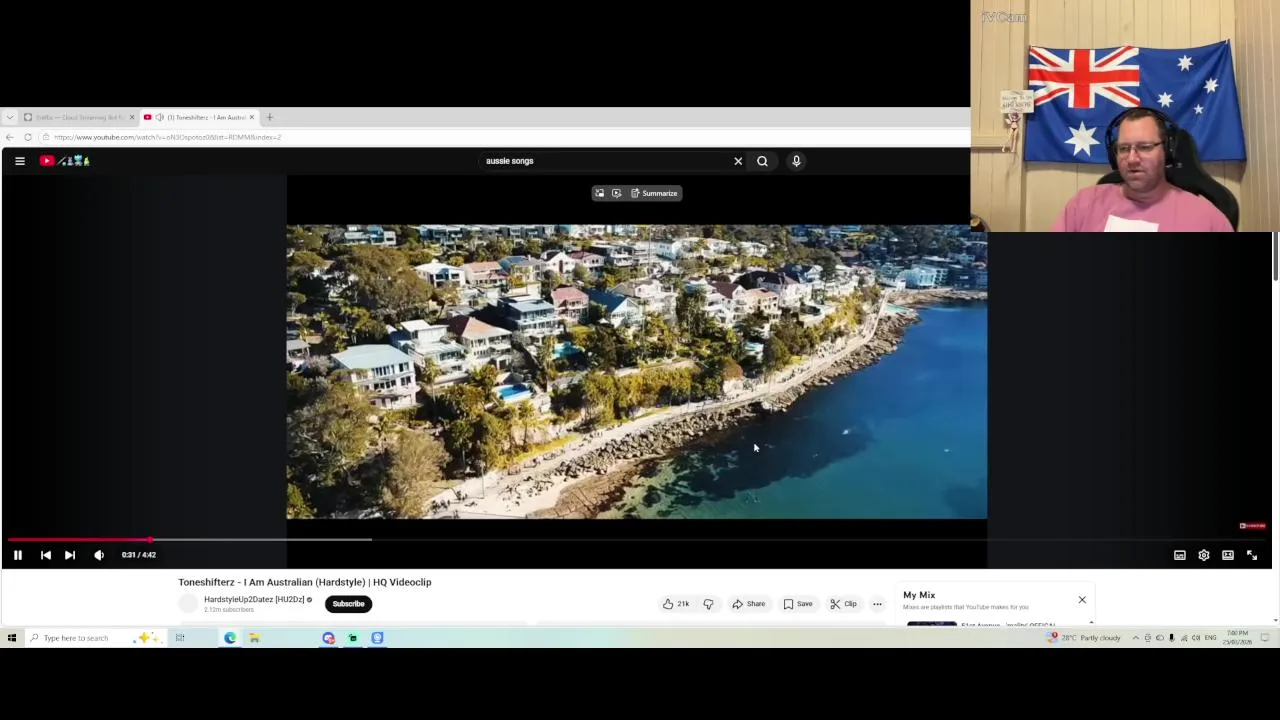
Task: Skip to next video in playlist
Action: pos(70,555)
